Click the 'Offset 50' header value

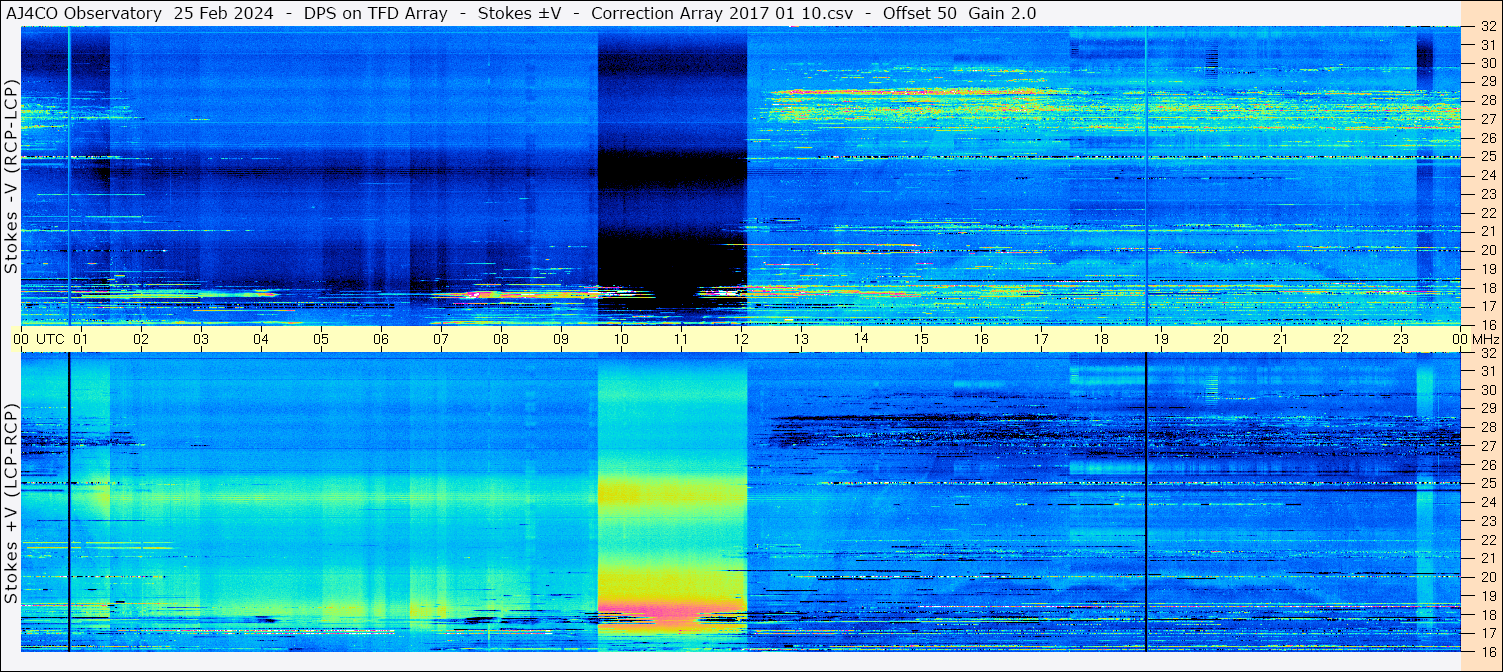918,13
